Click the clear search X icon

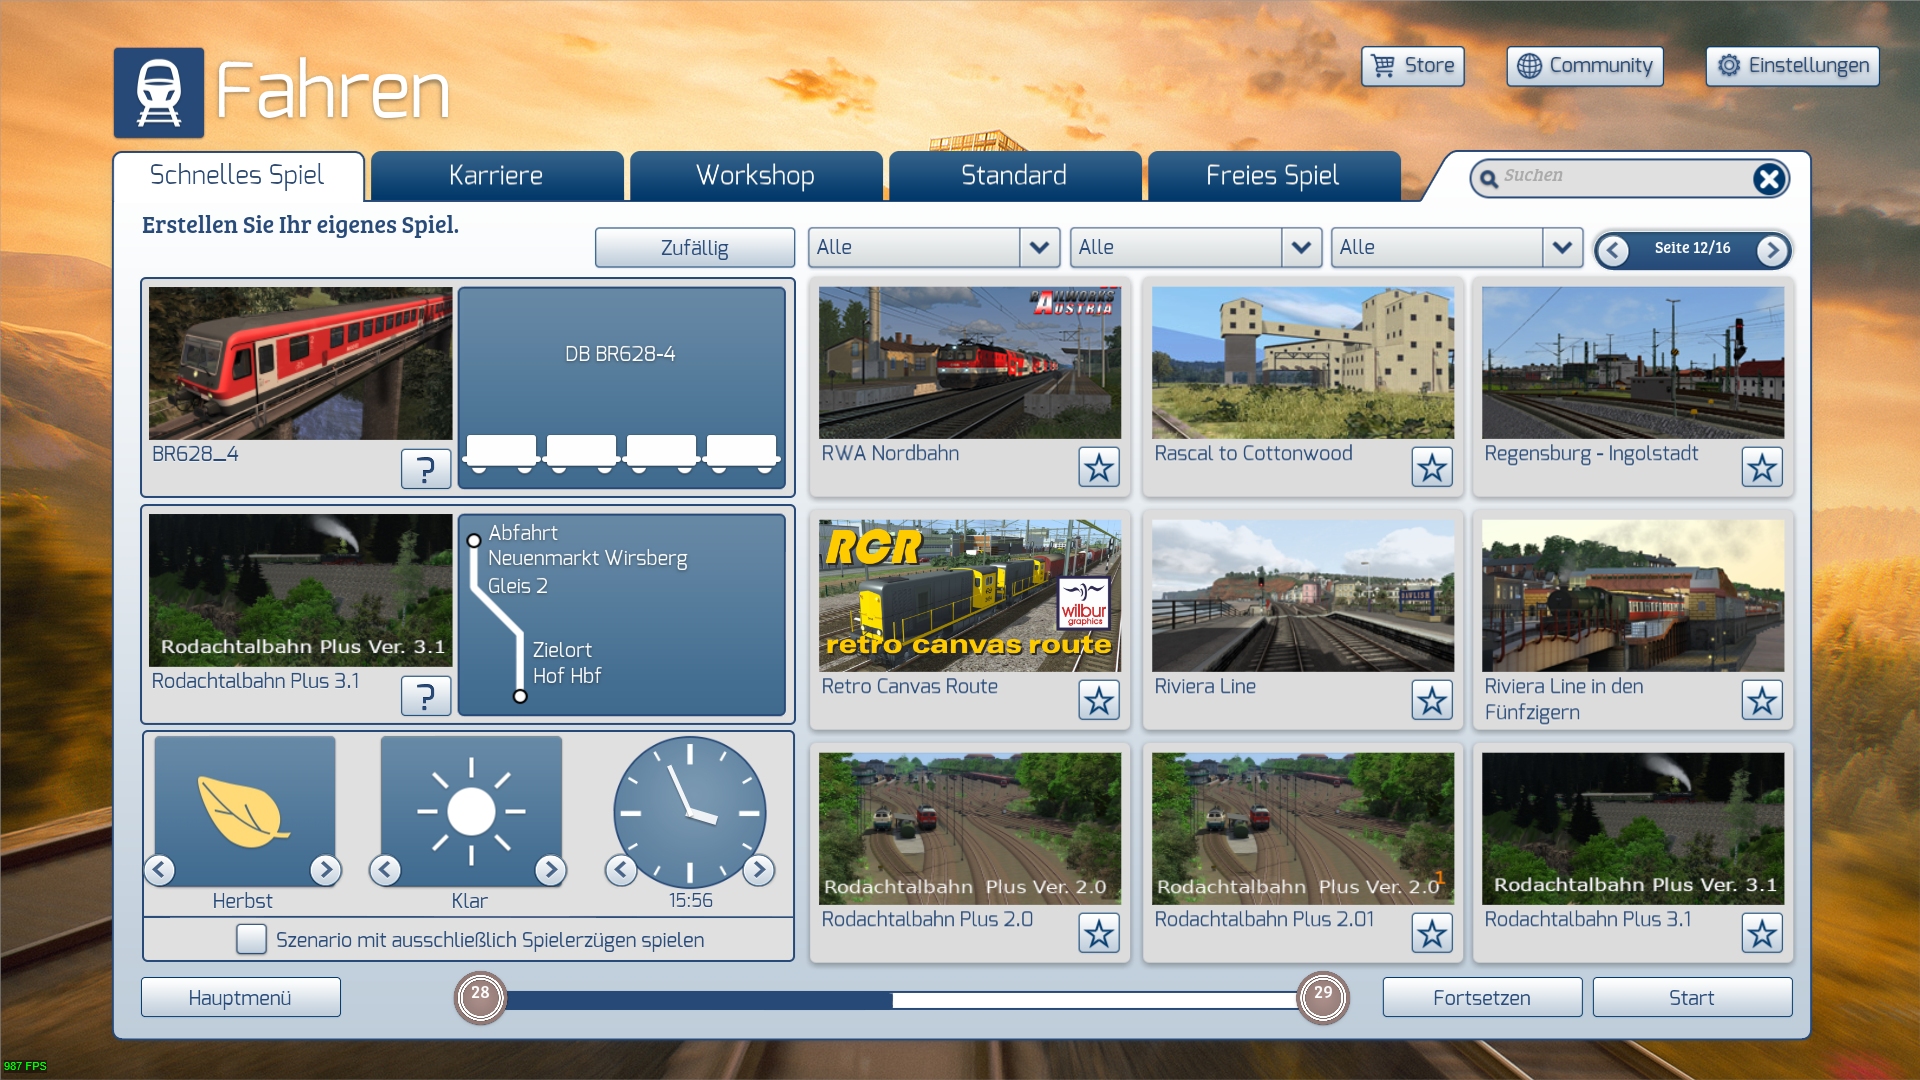(x=1768, y=178)
